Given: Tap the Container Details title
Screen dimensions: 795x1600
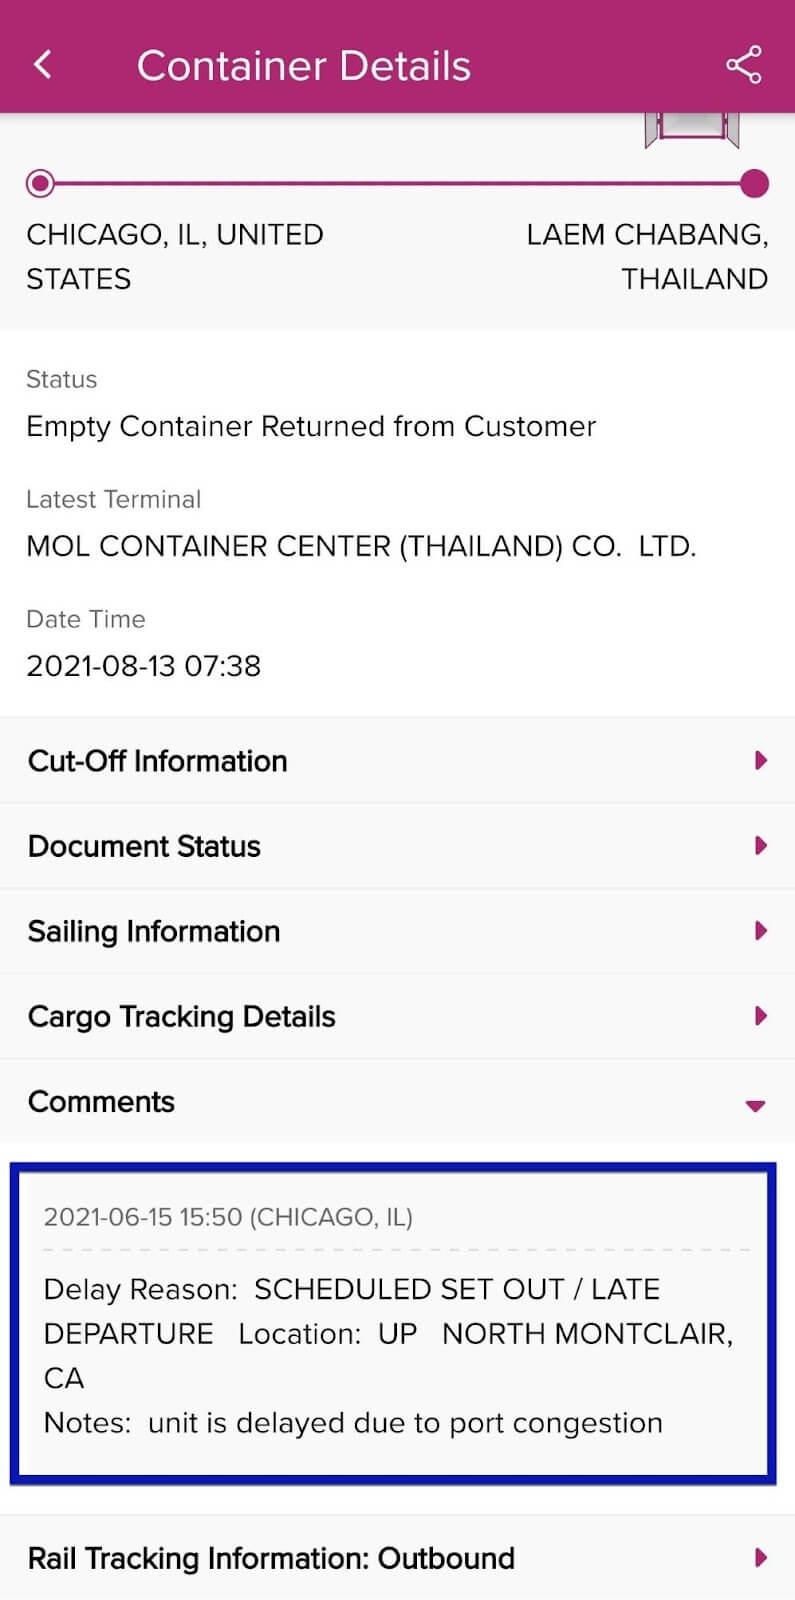Looking at the screenshot, I should click(x=303, y=66).
